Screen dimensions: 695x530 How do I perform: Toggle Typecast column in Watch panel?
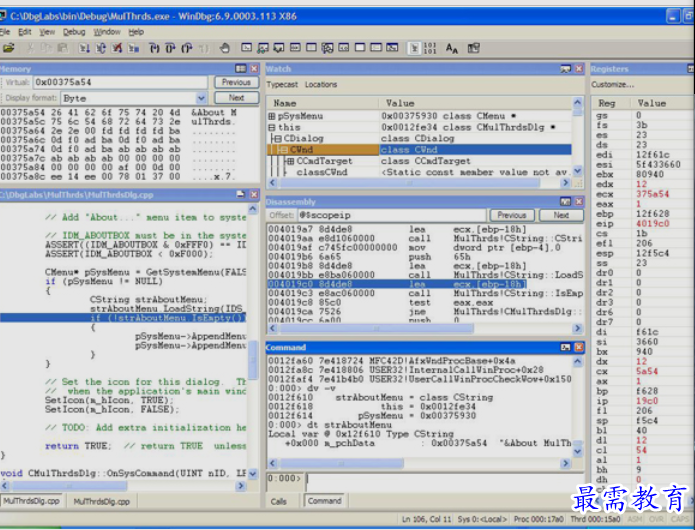tap(282, 84)
